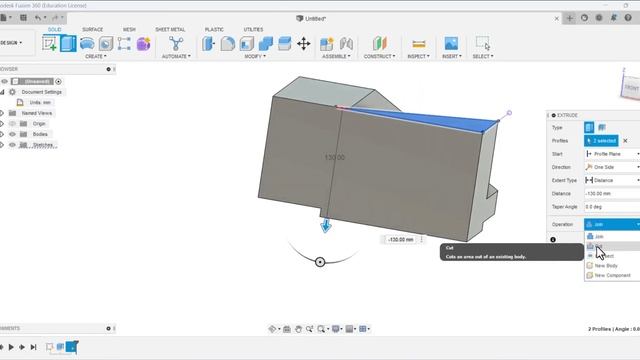The width and height of the screenshot is (640, 360).
Task: Switch to the Sheet Metal tab
Action: click(x=170, y=29)
